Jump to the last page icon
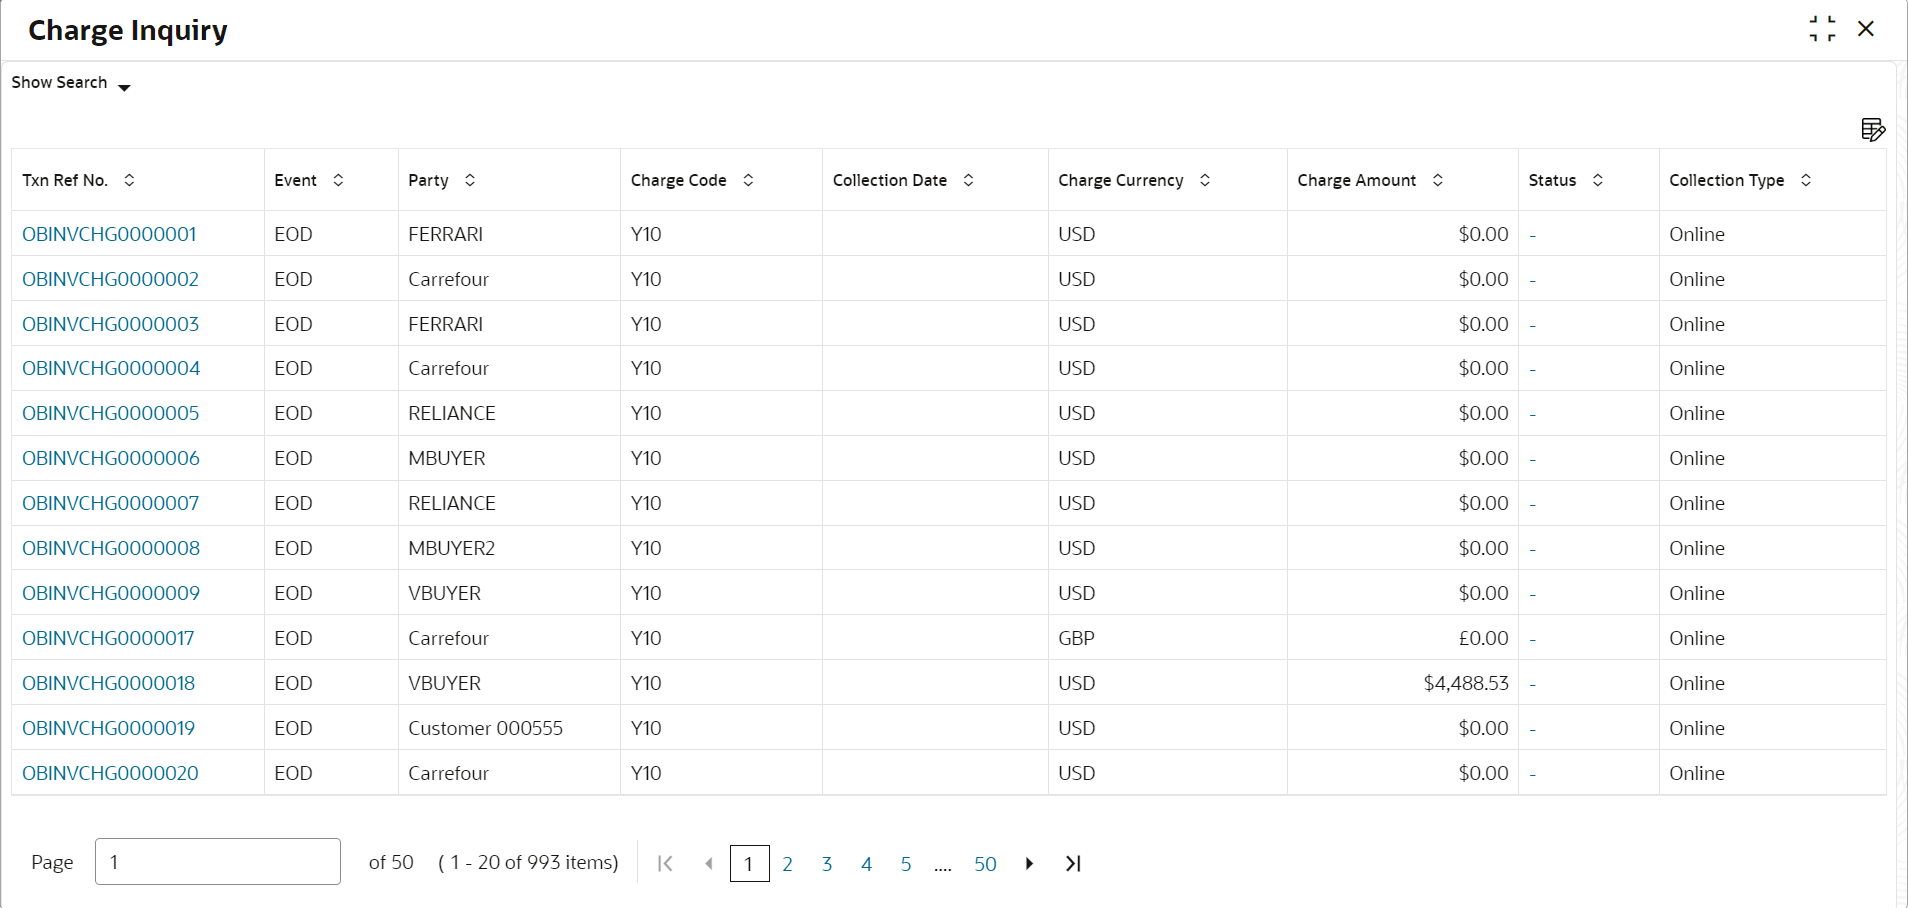This screenshot has height=908, width=1908. [1073, 863]
